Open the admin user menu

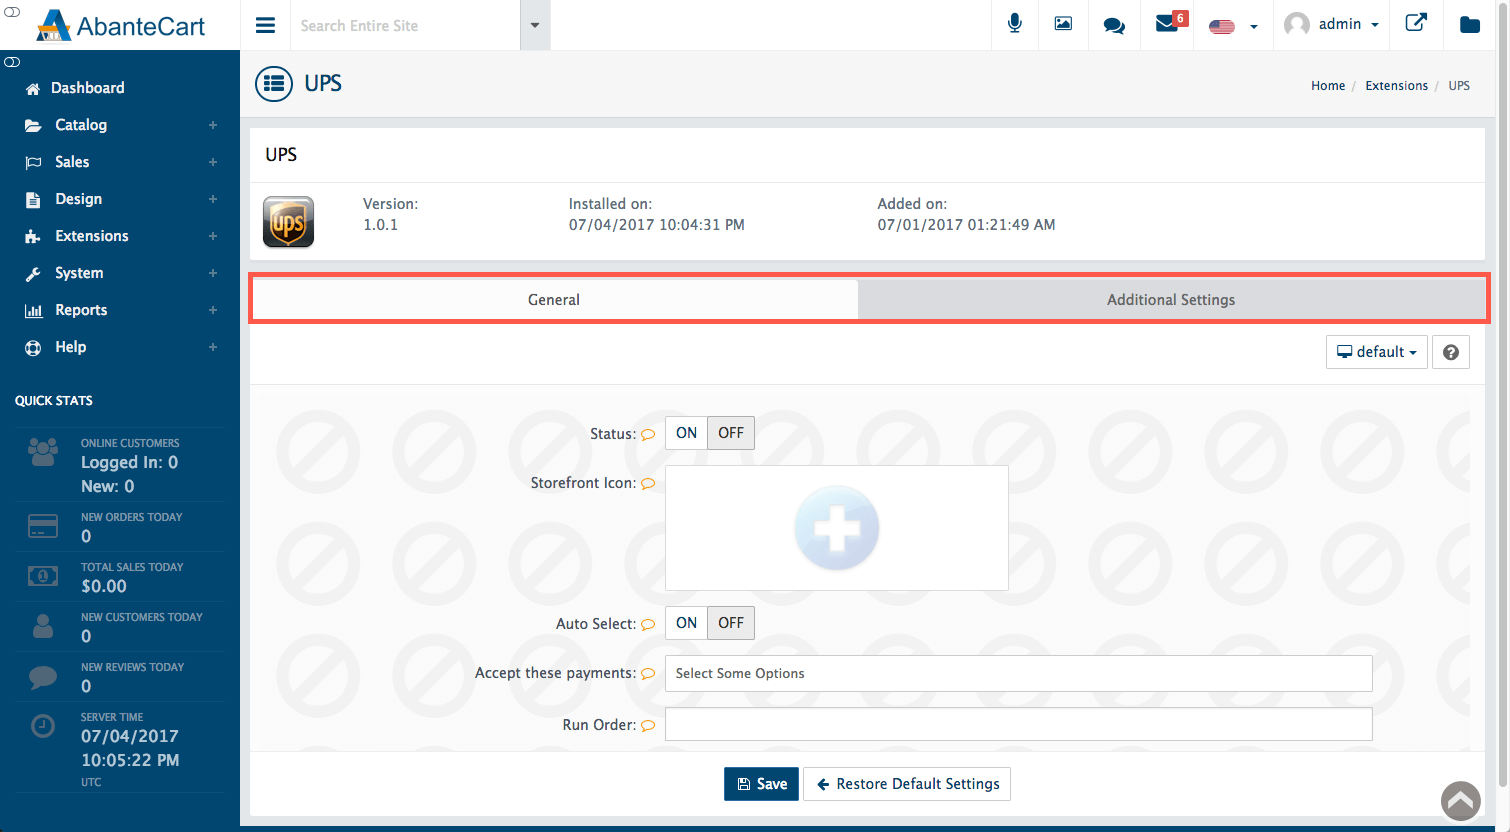pyautogui.click(x=1331, y=24)
